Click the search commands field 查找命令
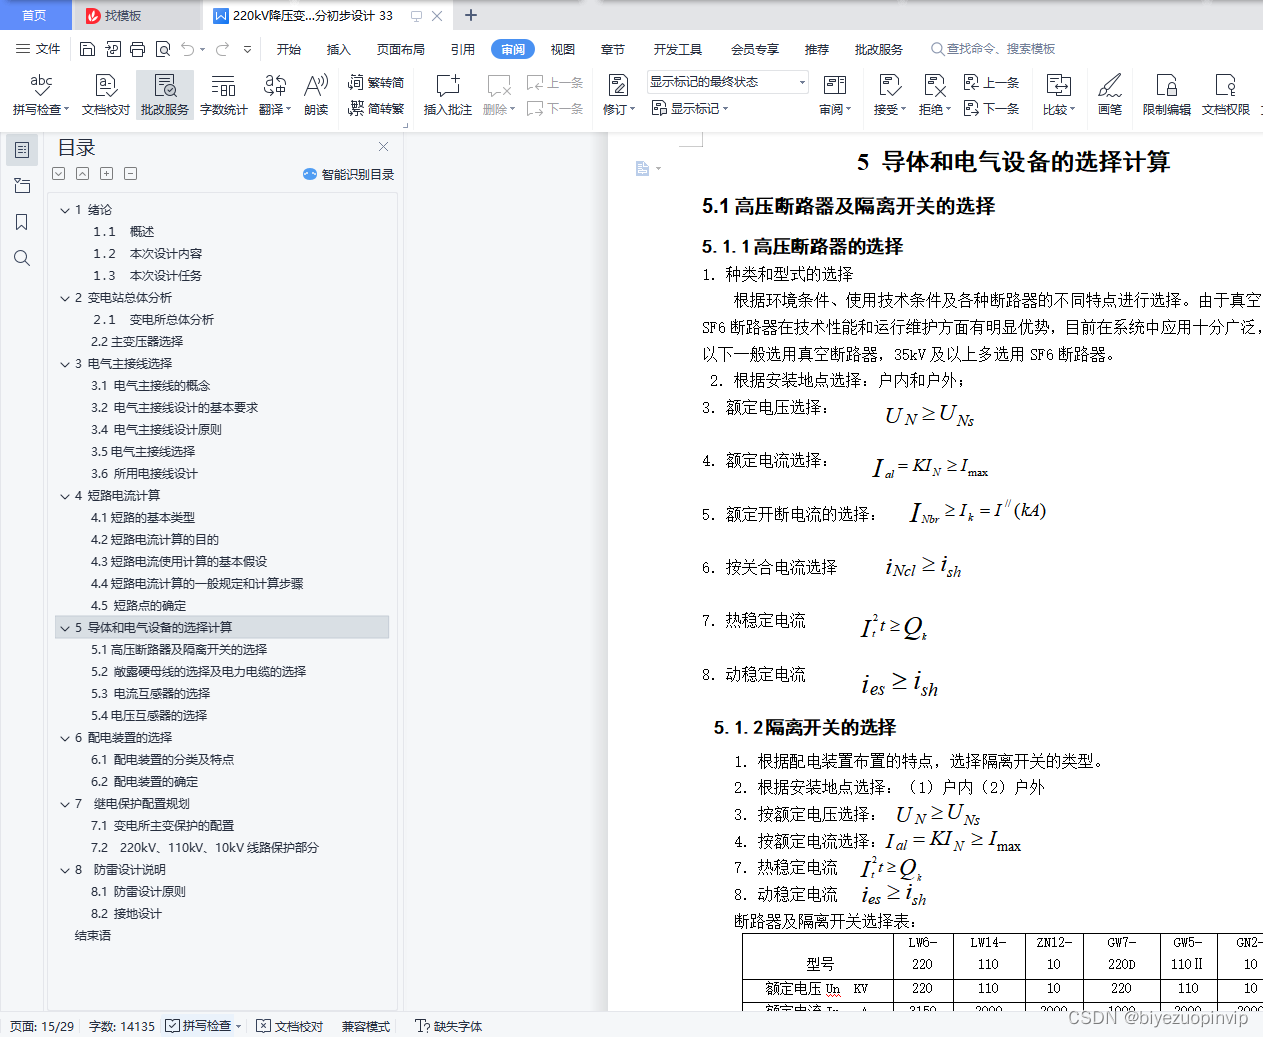 click(993, 49)
